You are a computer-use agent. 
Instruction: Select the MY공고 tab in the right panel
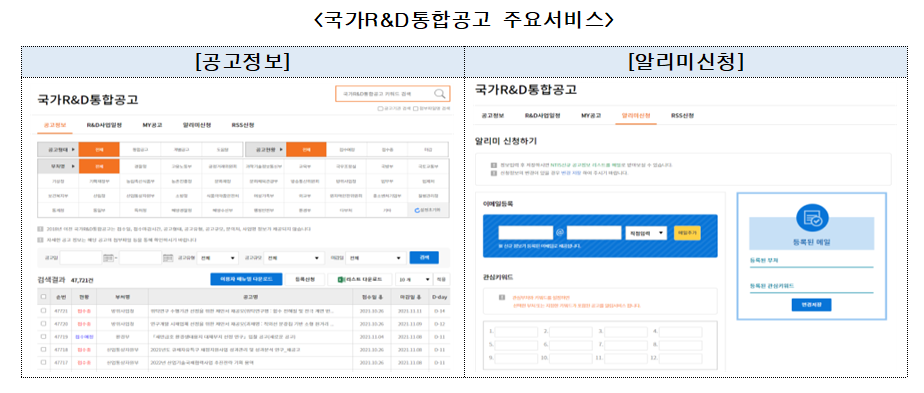click(x=591, y=115)
